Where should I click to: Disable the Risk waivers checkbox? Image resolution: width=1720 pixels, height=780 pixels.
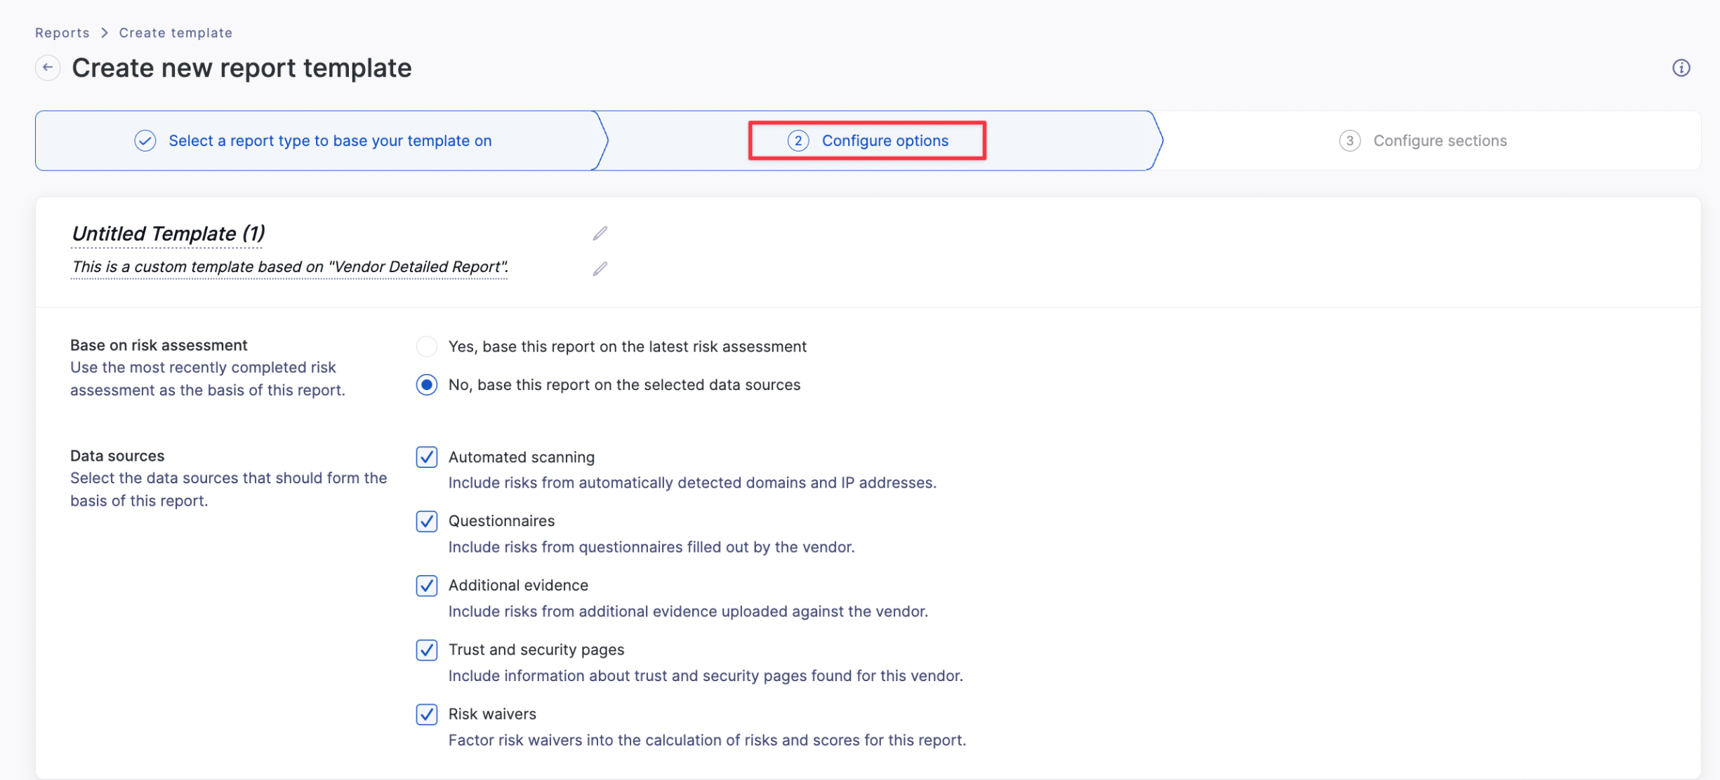(427, 714)
